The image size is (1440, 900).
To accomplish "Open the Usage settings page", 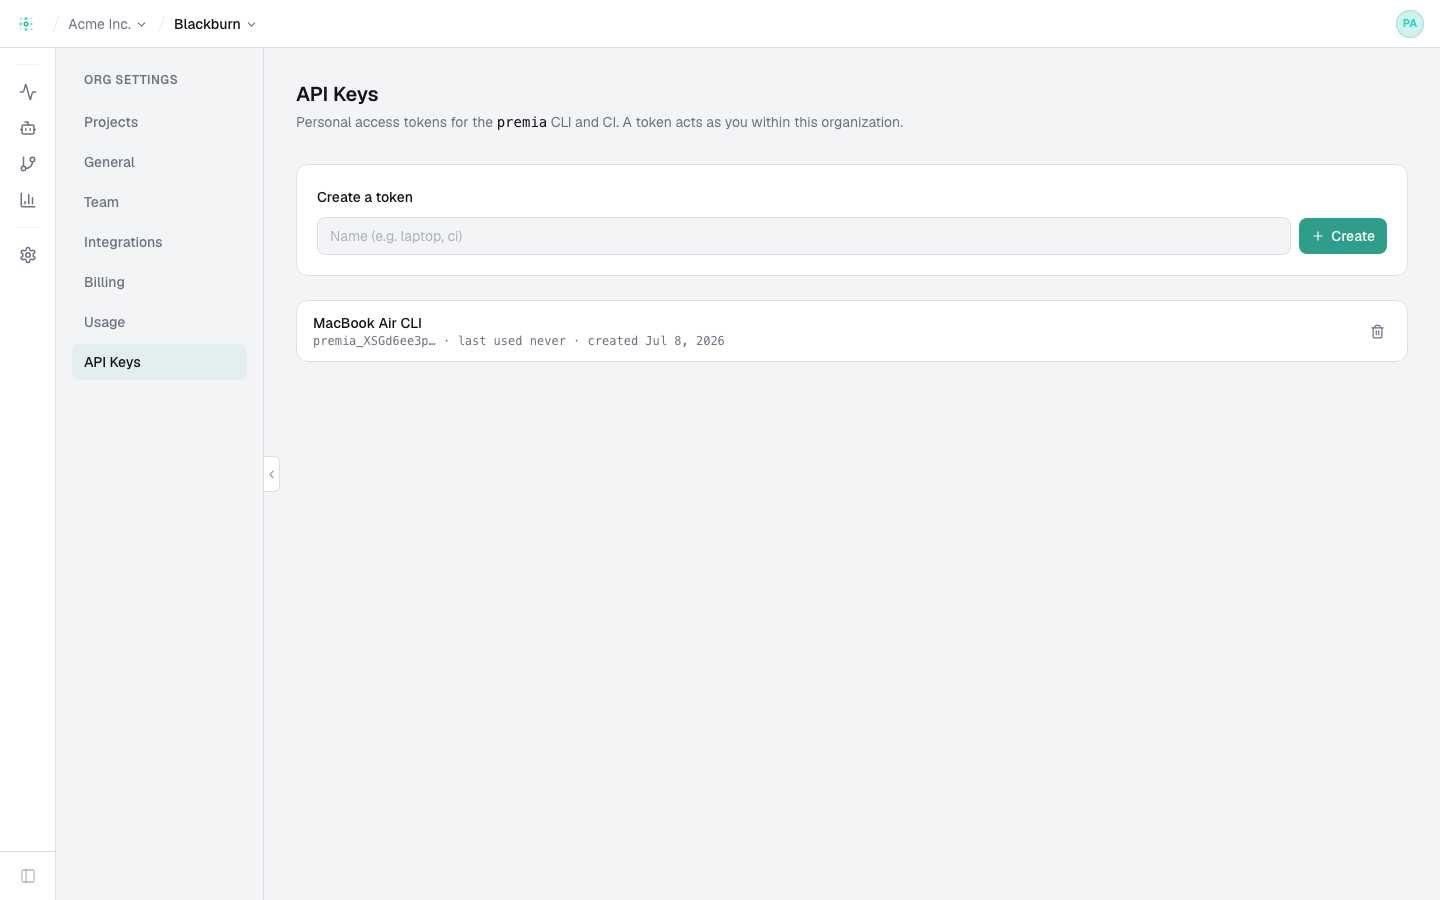I will point(159,322).
